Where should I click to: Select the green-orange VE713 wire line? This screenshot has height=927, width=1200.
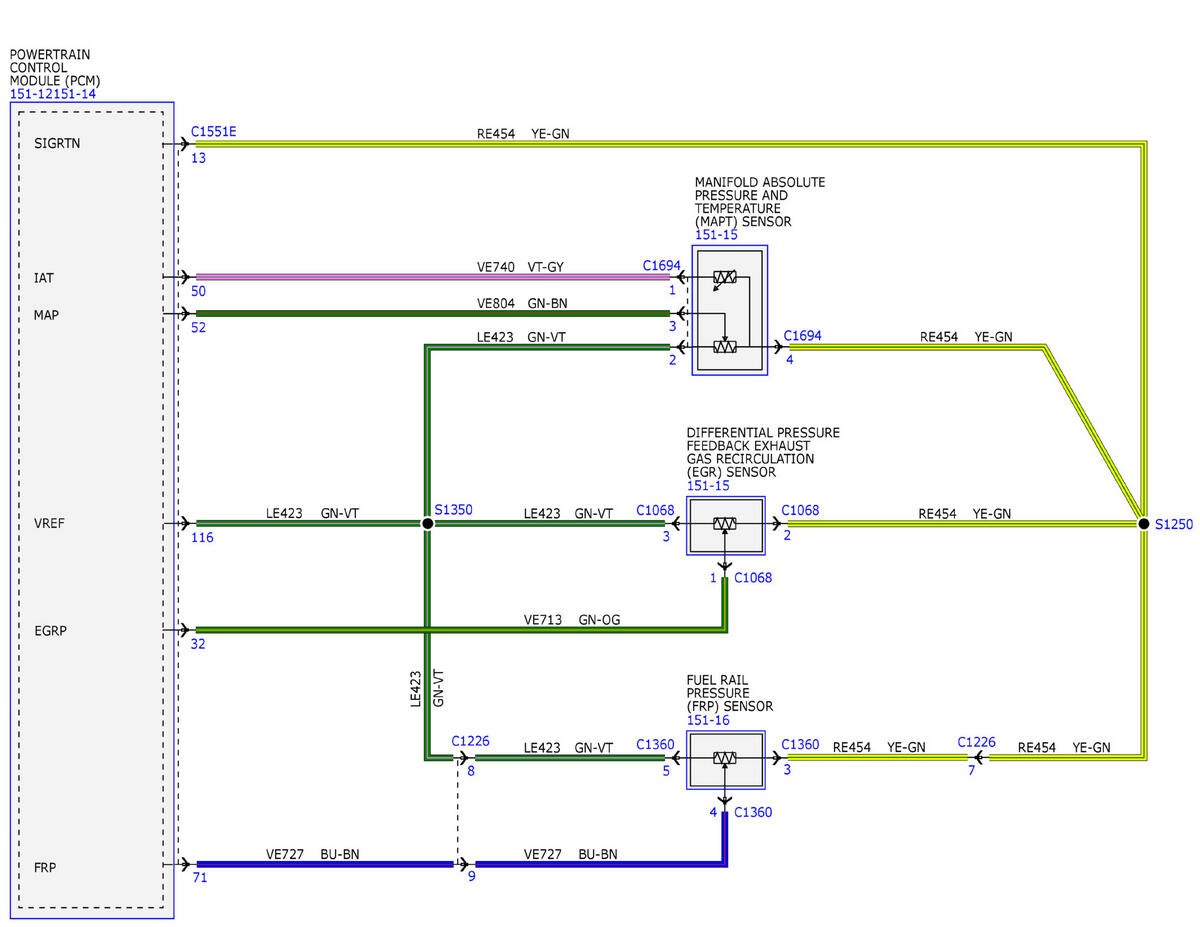click(x=460, y=631)
